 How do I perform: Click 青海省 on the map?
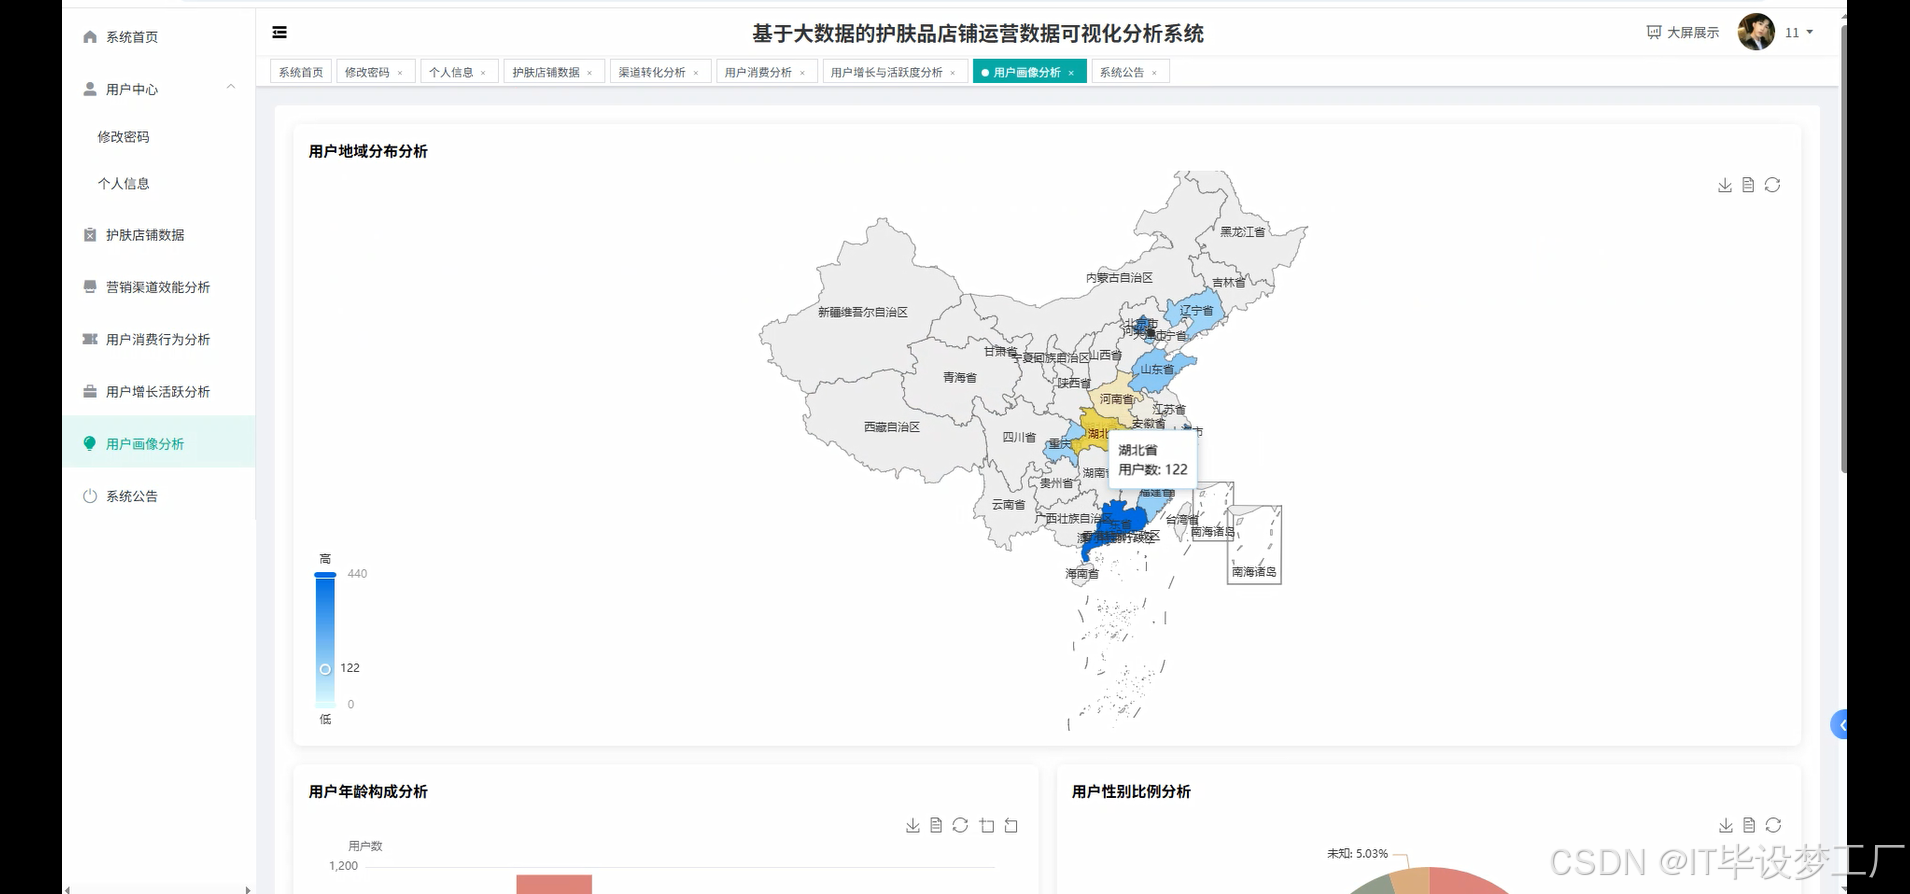tap(959, 378)
